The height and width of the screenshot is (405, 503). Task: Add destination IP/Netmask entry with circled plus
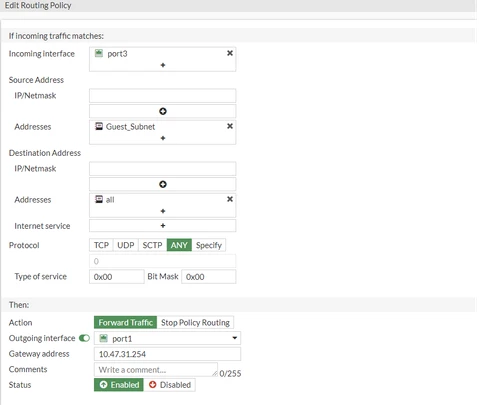pyautogui.click(x=163, y=184)
